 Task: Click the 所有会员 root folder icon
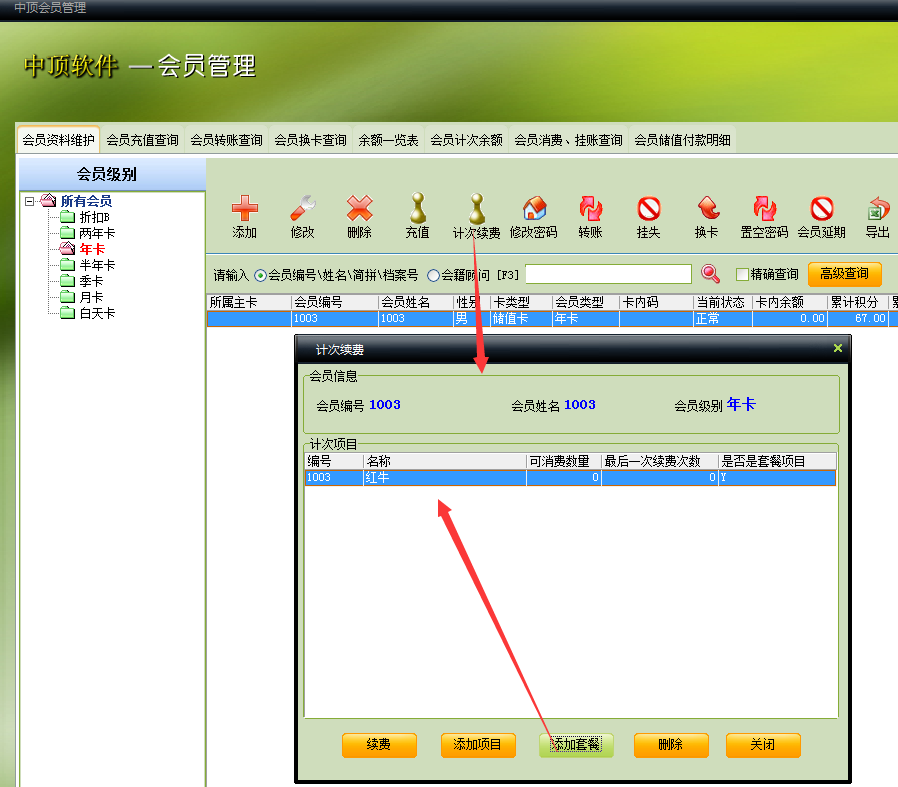(49, 200)
